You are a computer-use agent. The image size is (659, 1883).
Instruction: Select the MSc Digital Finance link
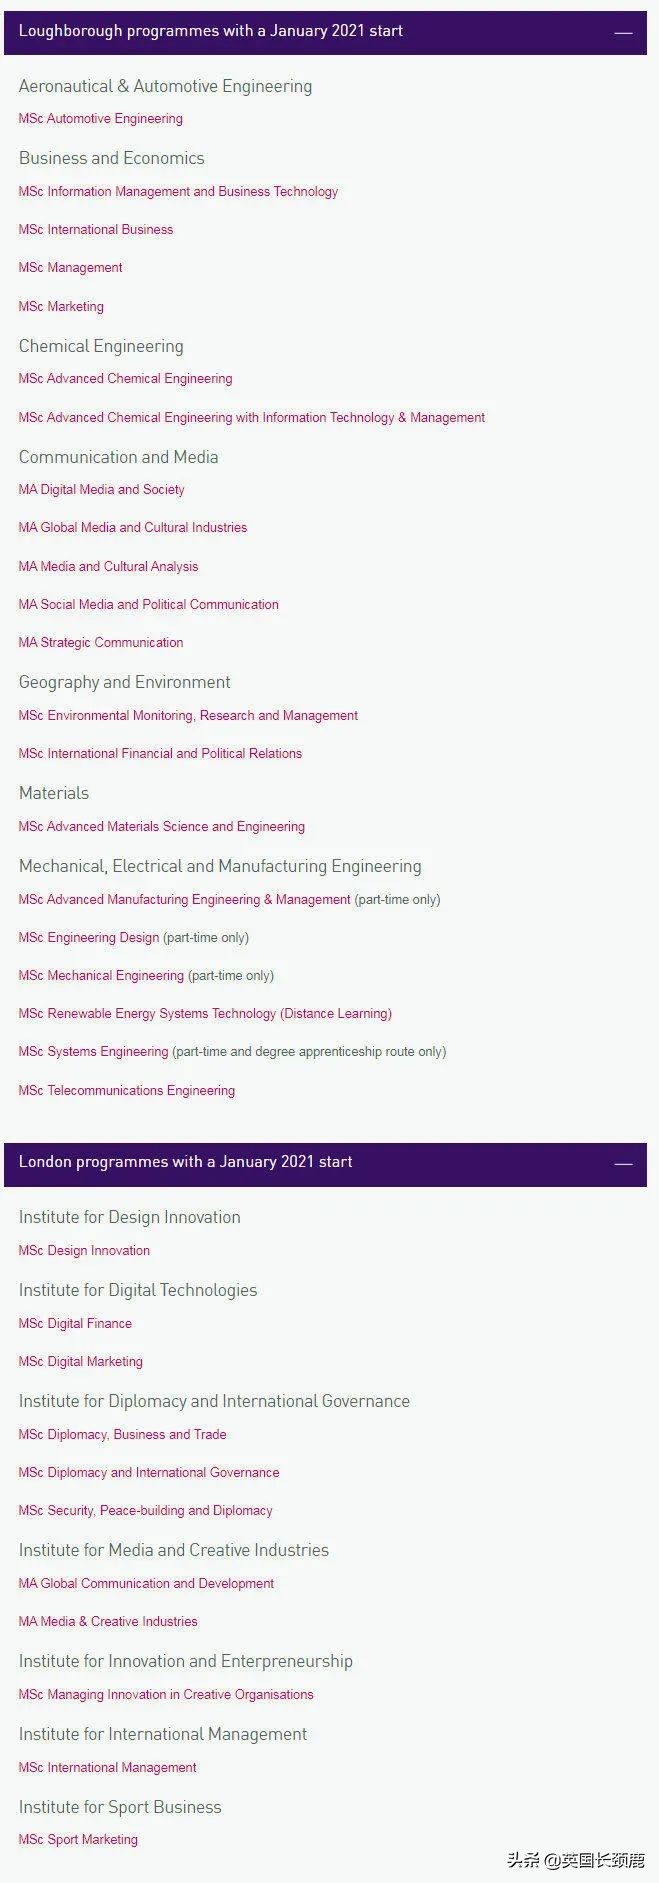(75, 1324)
